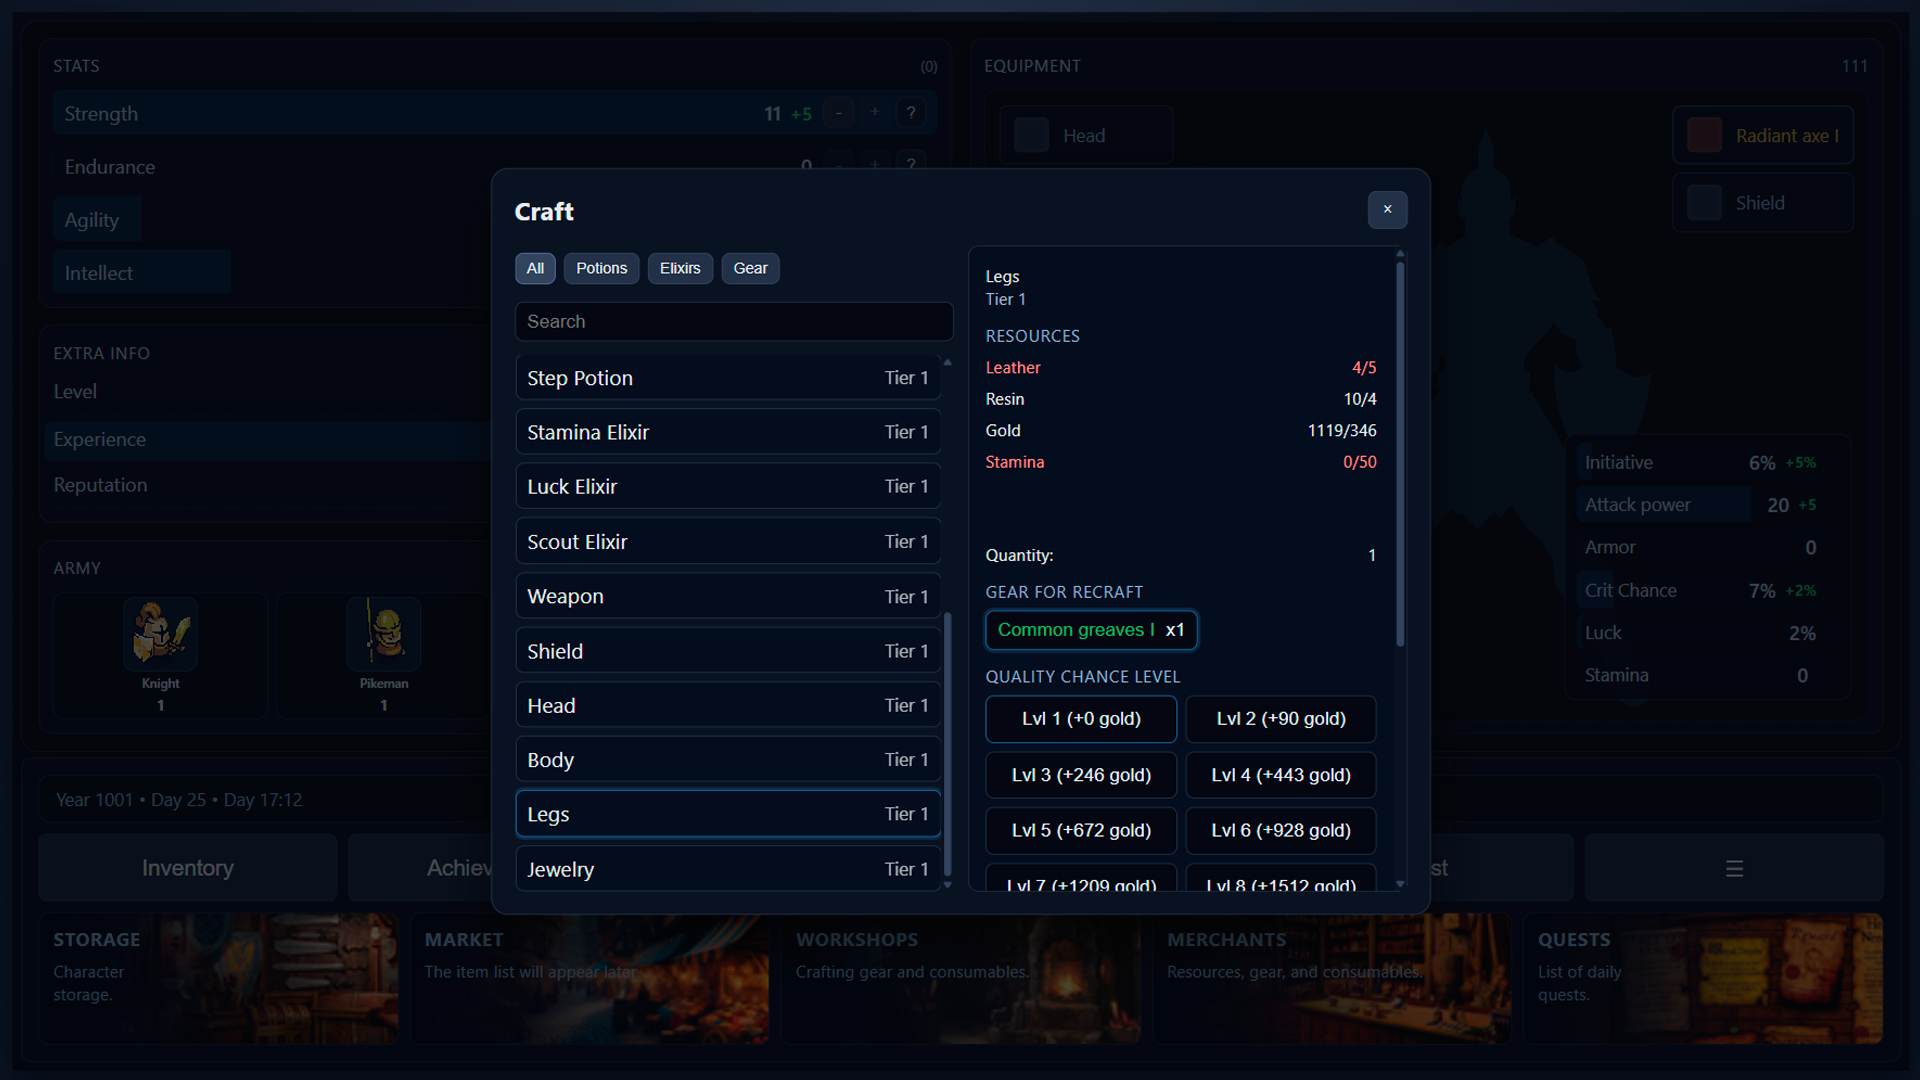The width and height of the screenshot is (1920, 1080).
Task: Open the Endurance stat help icon
Action: pos(911,166)
